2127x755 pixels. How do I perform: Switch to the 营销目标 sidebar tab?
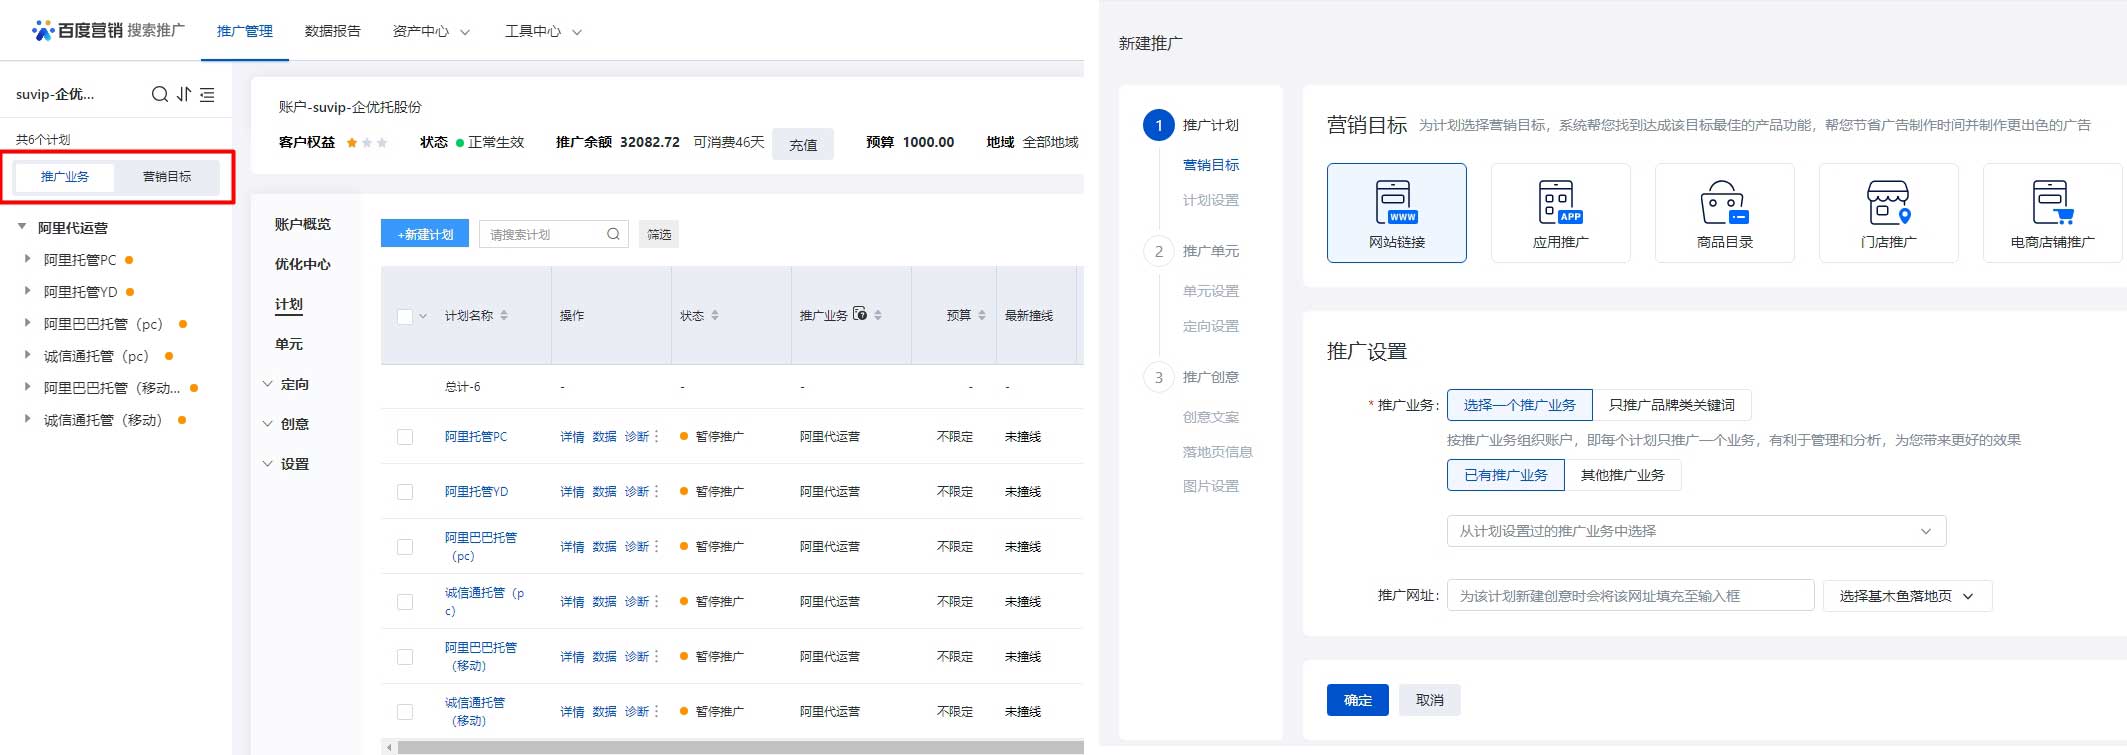(x=167, y=176)
